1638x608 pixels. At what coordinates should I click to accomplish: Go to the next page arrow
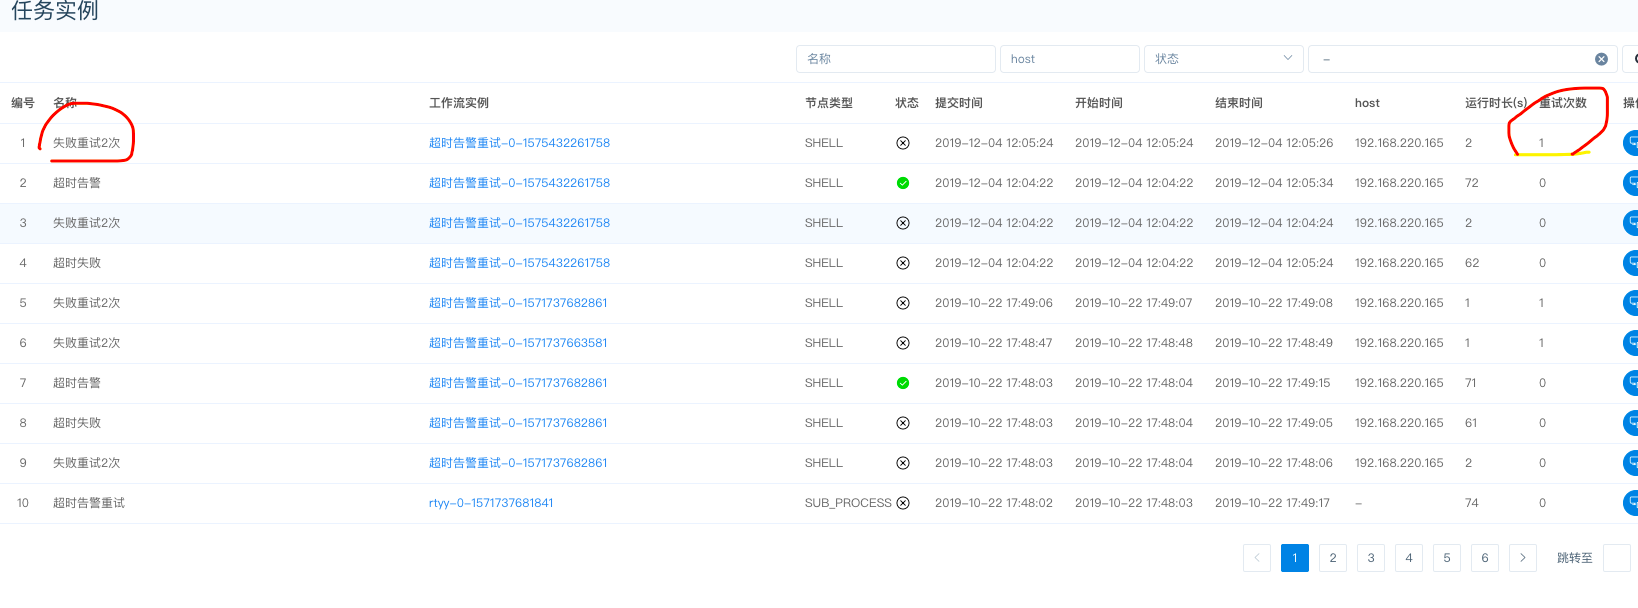tap(1523, 558)
